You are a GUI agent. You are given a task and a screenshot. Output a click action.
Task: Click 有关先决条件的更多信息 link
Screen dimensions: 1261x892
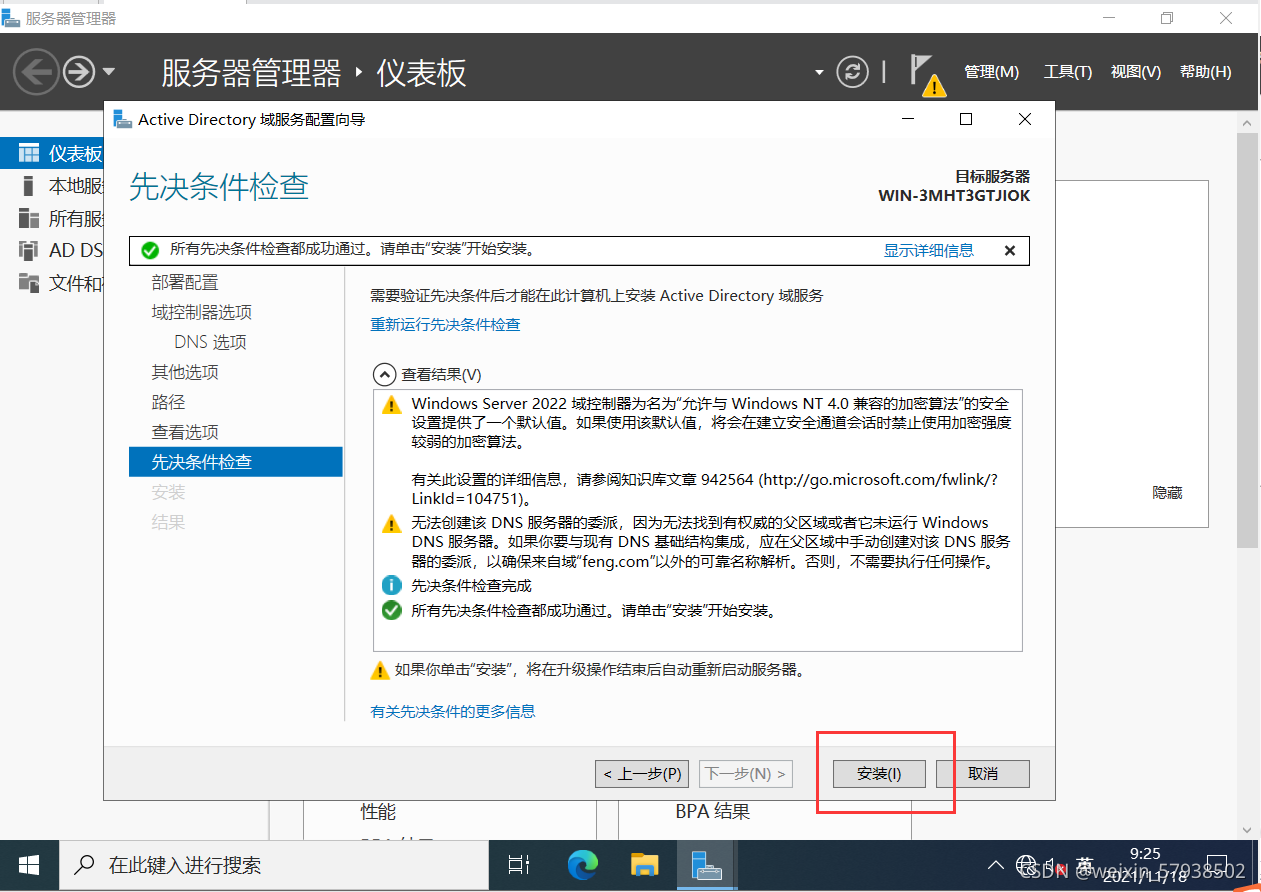453,712
